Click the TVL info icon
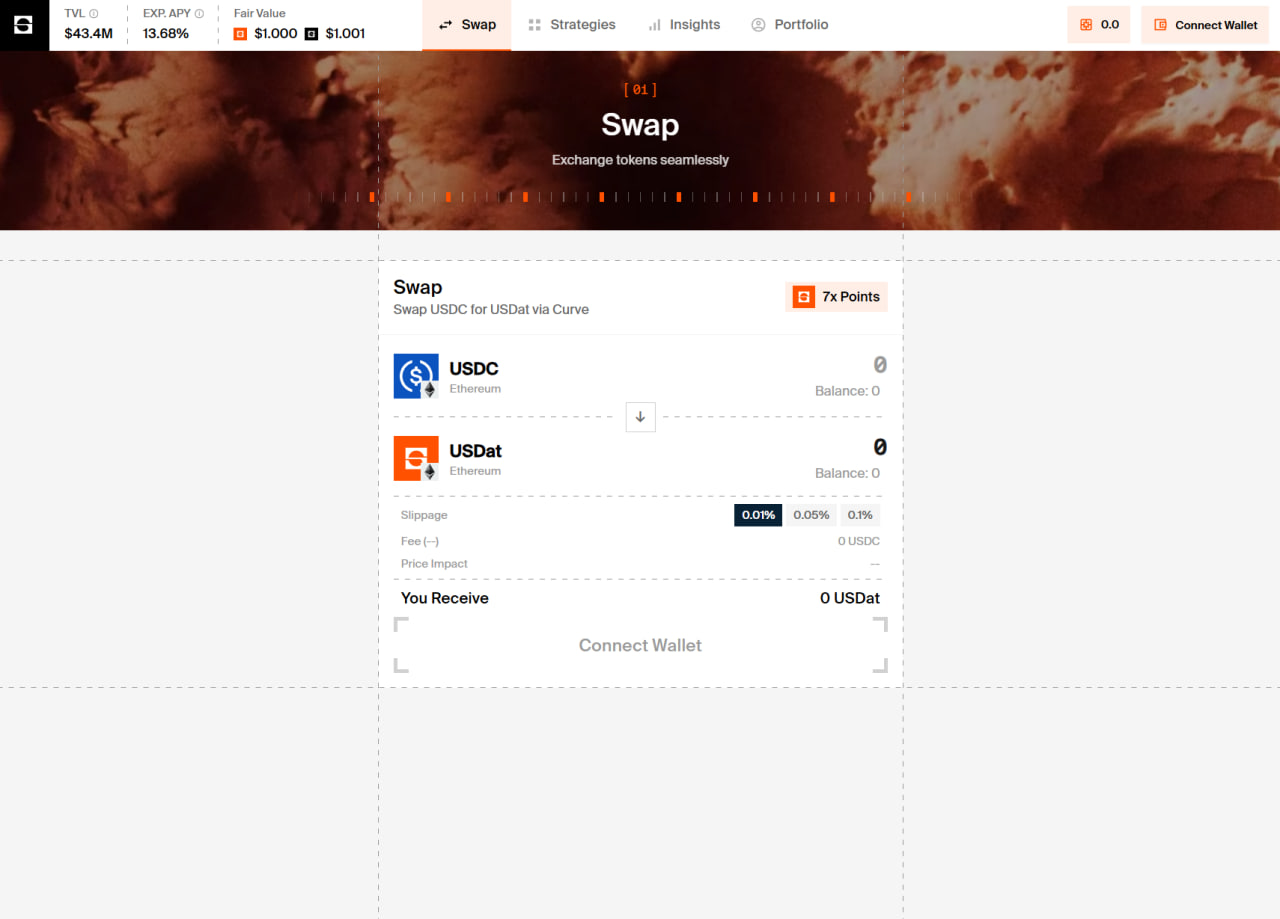1280x919 pixels. tap(94, 14)
